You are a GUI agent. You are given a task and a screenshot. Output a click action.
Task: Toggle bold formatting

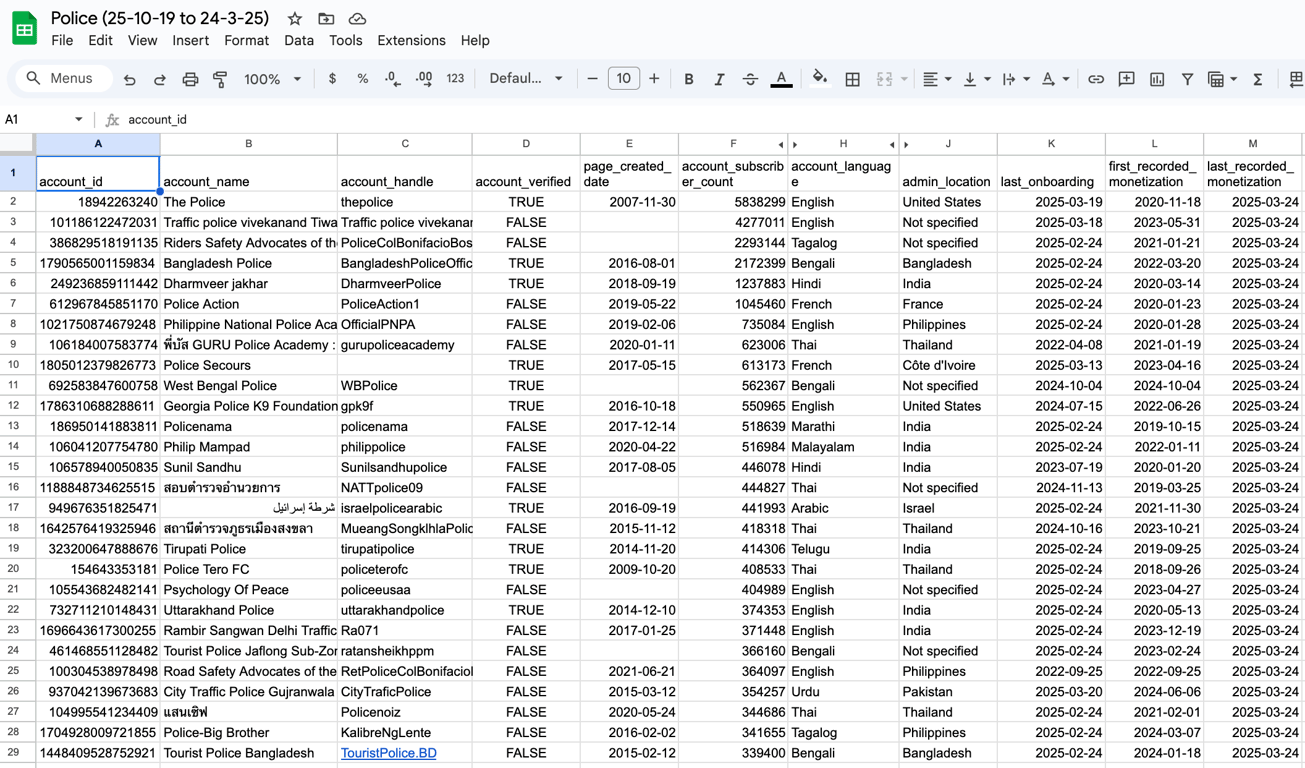[689, 79]
